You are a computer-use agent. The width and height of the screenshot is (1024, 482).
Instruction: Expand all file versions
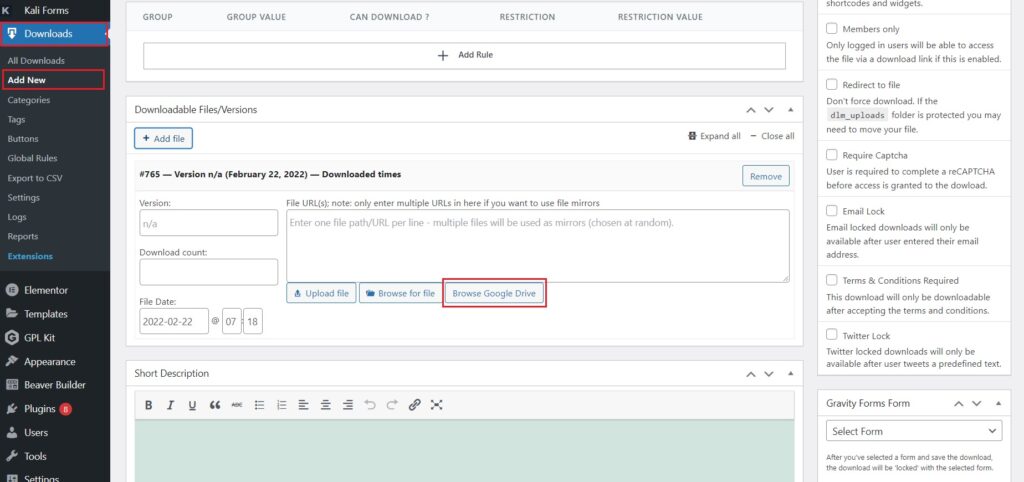click(714, 136)
